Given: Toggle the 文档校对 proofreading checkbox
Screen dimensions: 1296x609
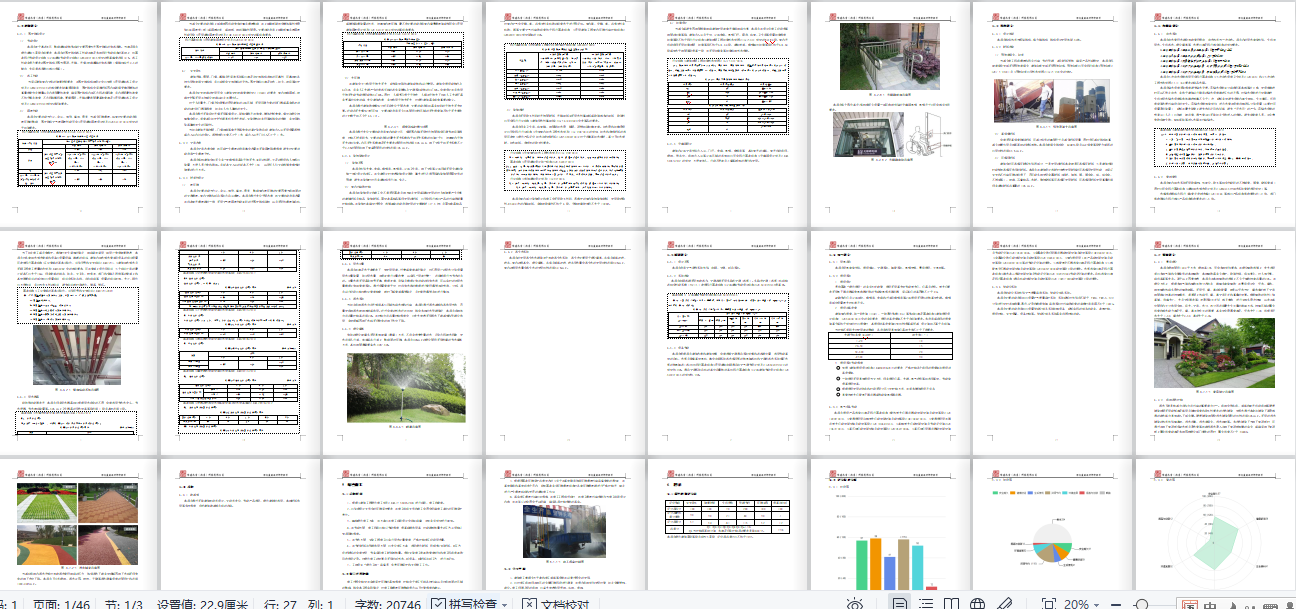Looking at the screenshot, I should (x=528, y=604).
